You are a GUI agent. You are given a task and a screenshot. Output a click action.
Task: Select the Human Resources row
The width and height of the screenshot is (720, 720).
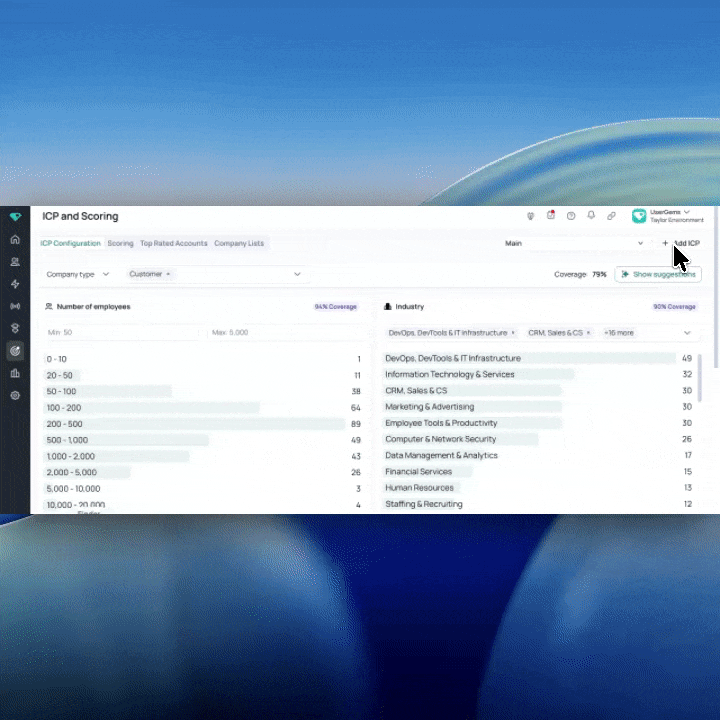pyautogui.click(x=538, y=488)
